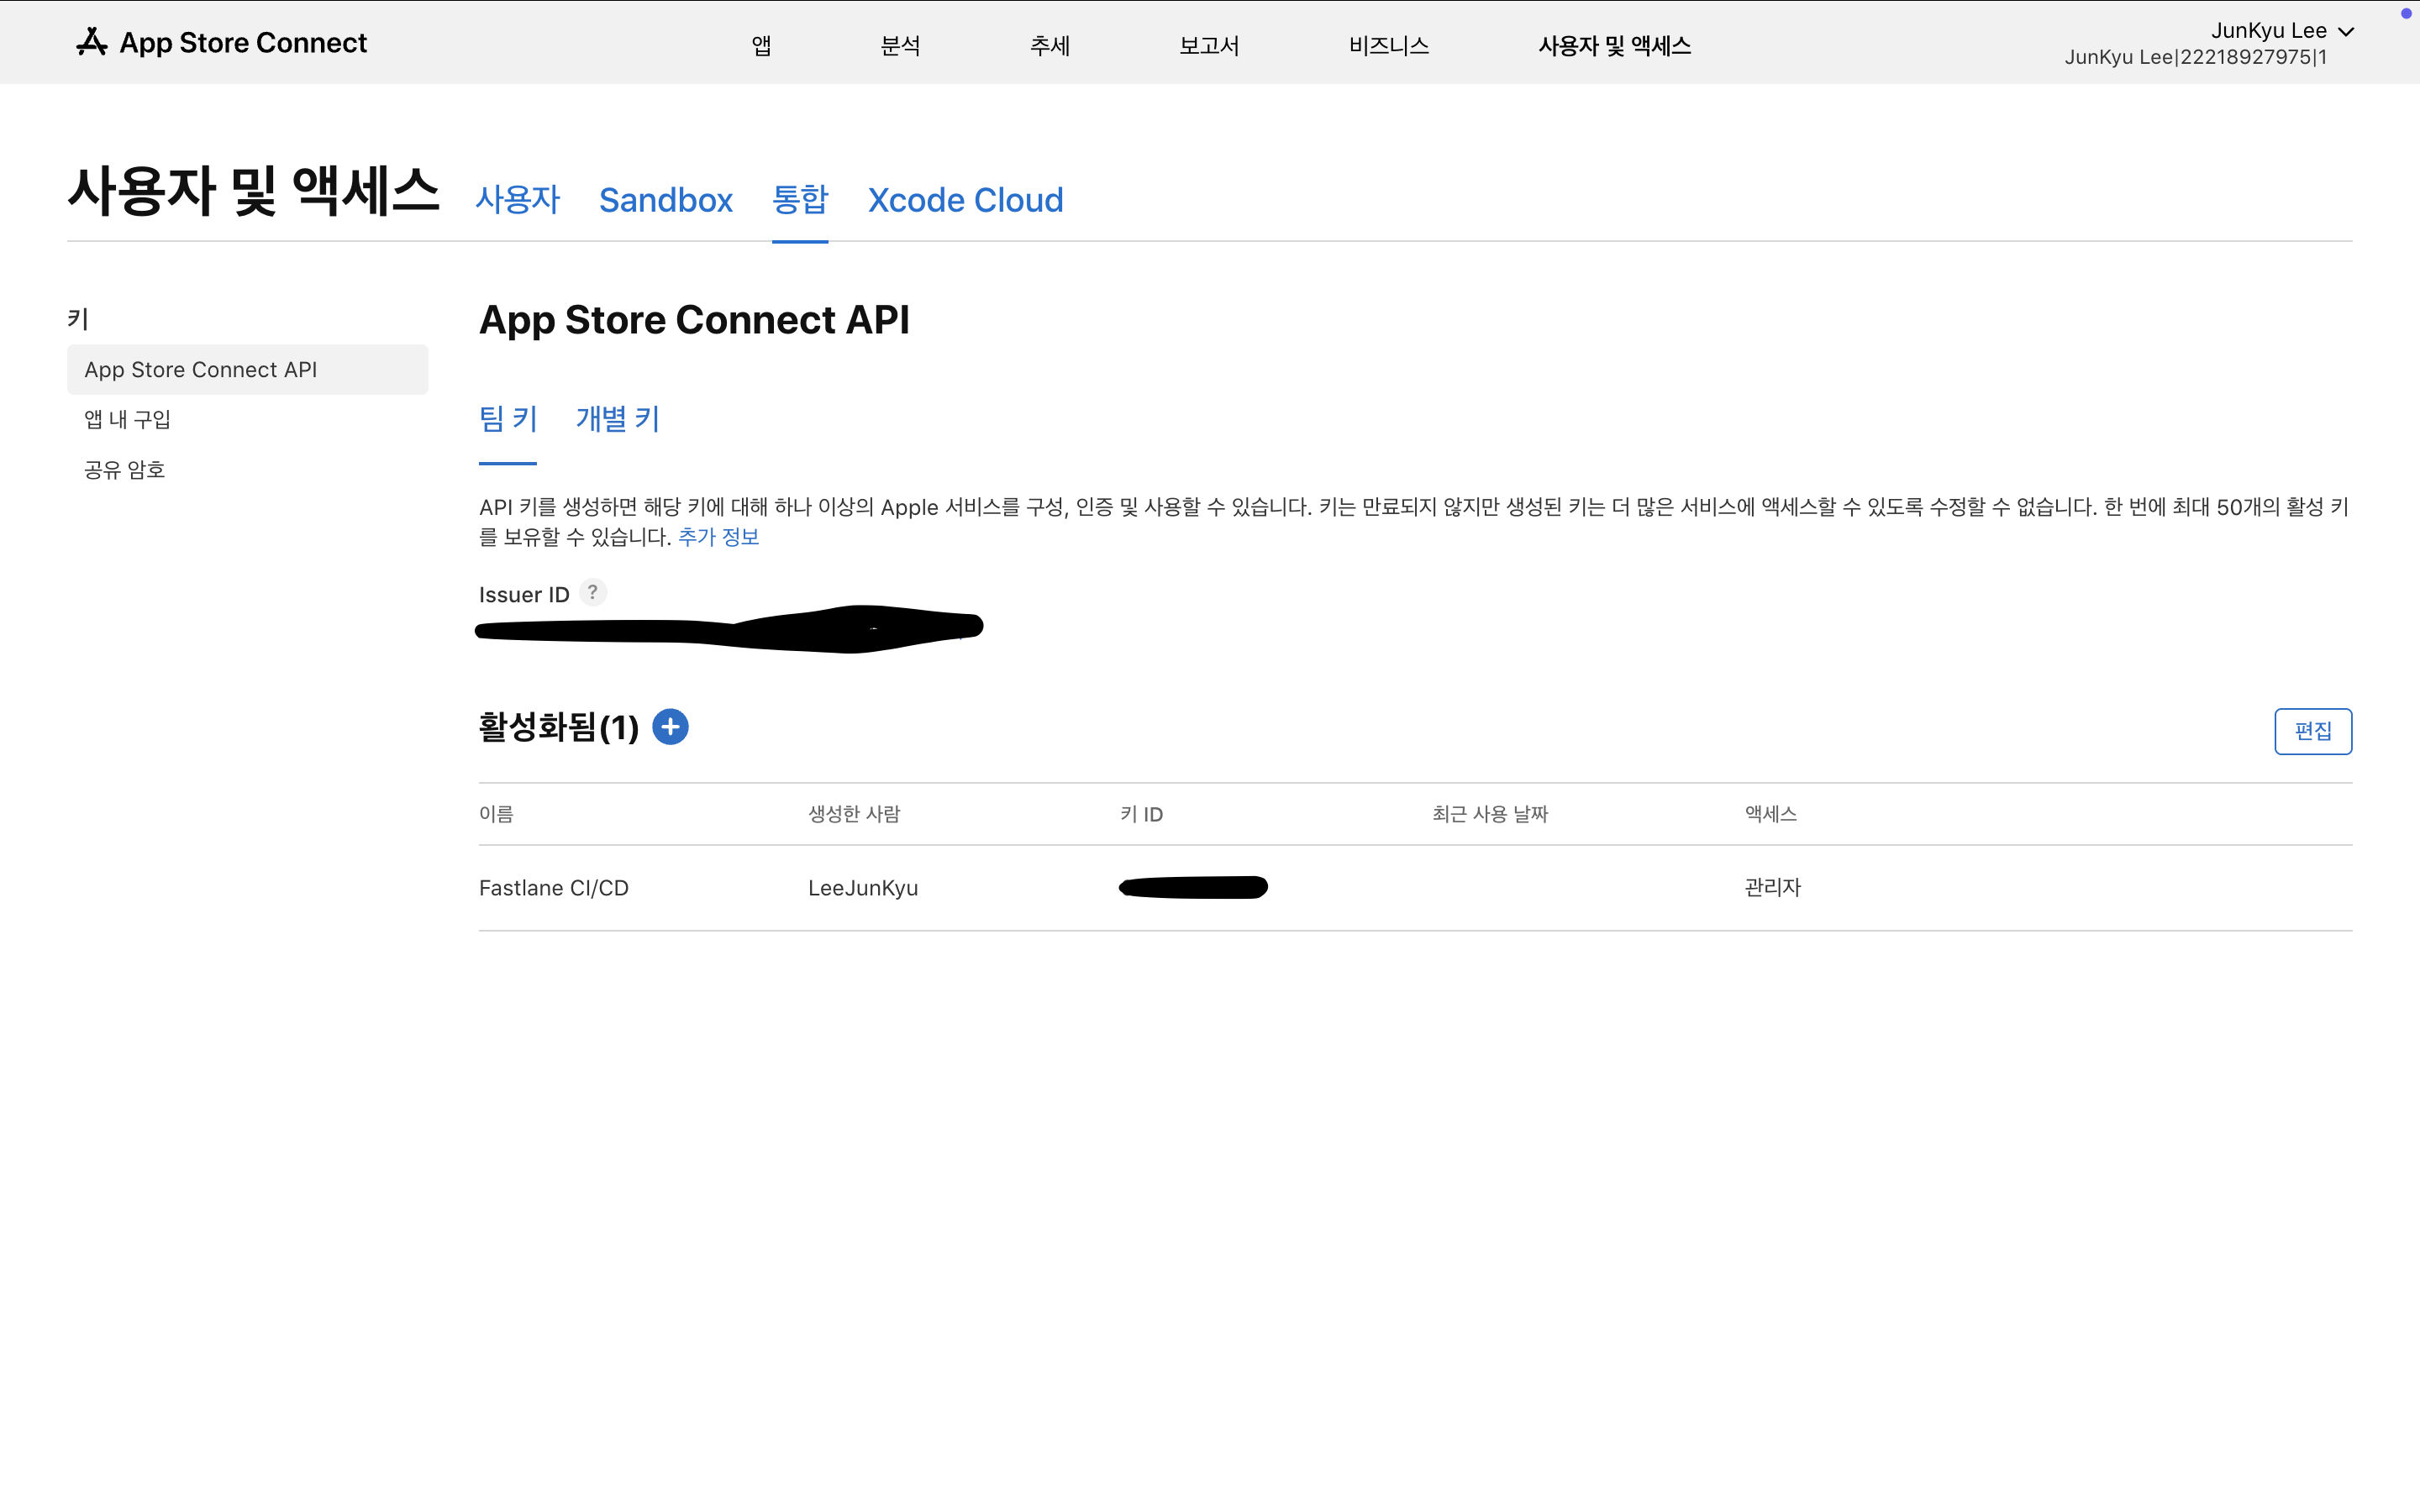Click the App Store Connect logo icon
Screen dimensions: 2420x1512
click(92, 42)
